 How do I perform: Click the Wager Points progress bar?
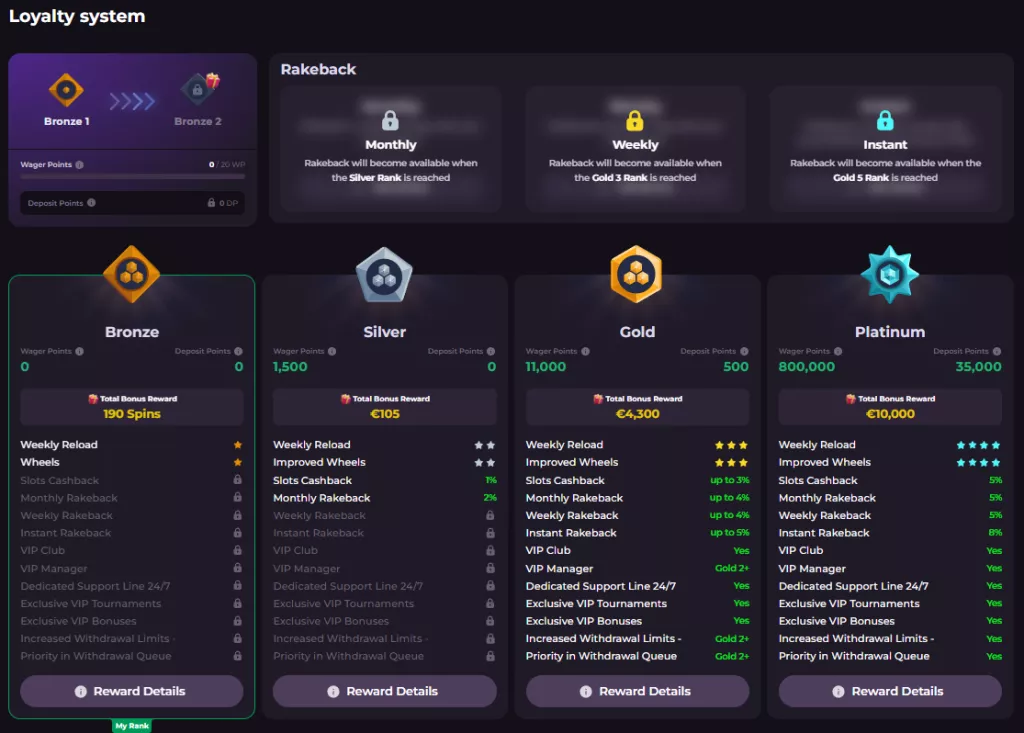pos(132,177)
